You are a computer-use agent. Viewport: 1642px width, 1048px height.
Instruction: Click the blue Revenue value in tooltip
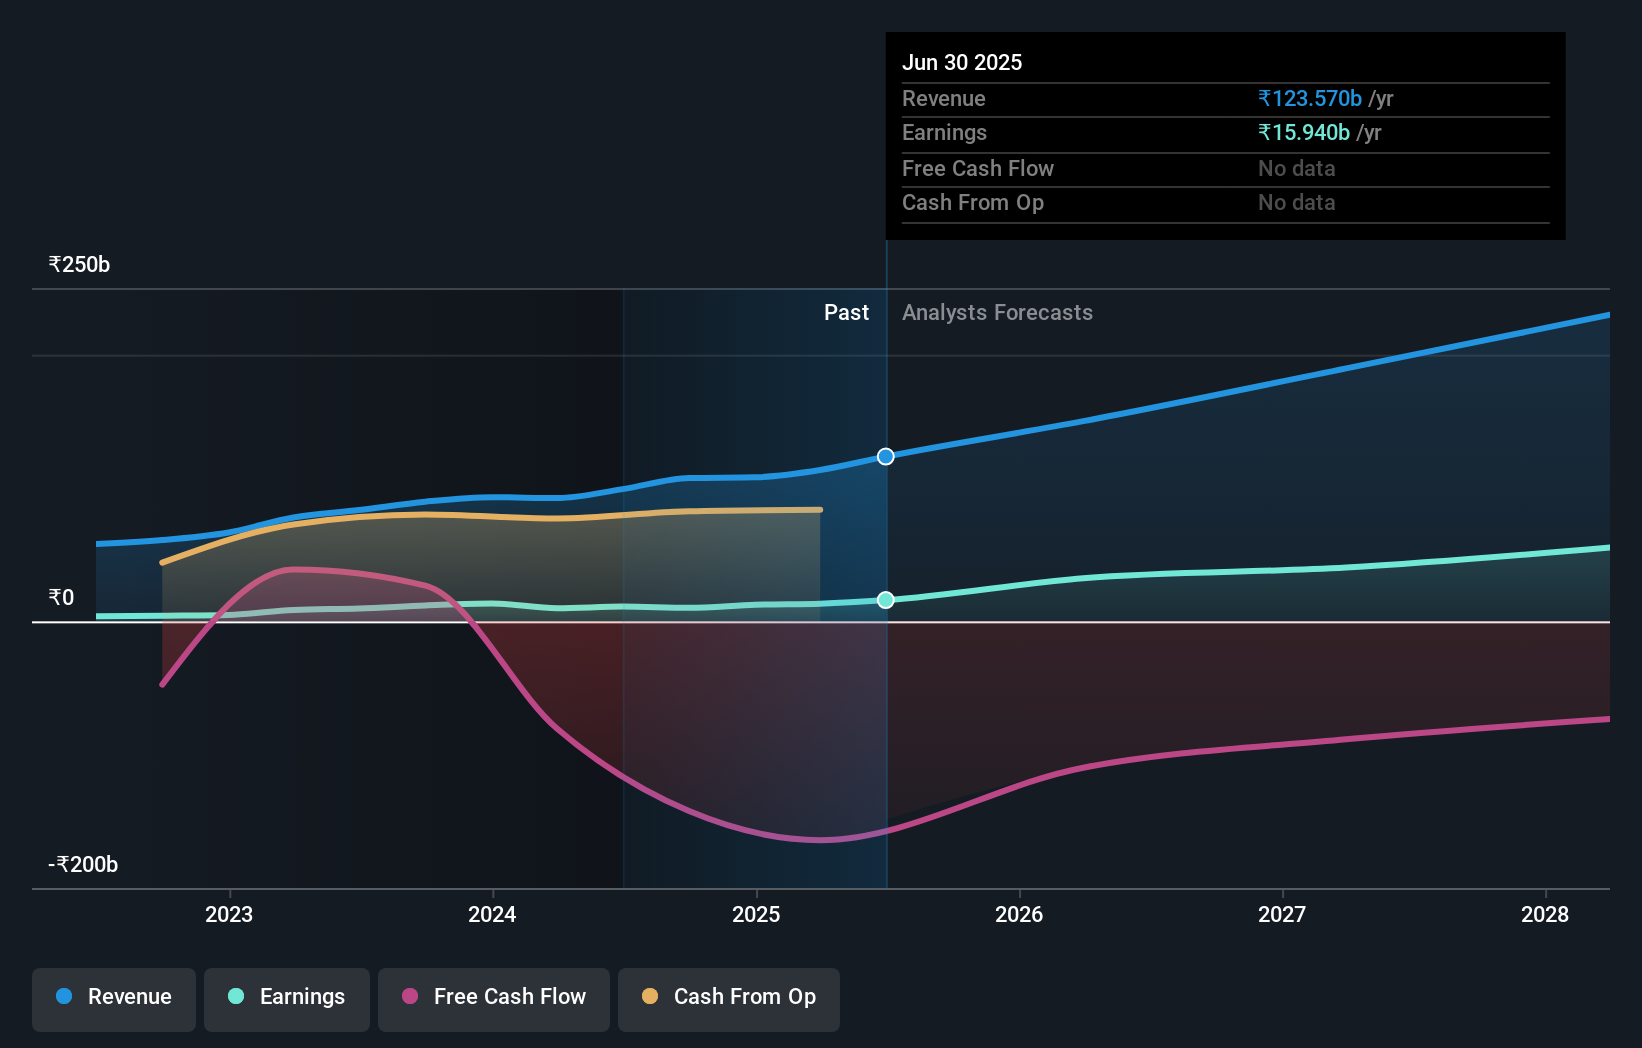[1309, 99]
